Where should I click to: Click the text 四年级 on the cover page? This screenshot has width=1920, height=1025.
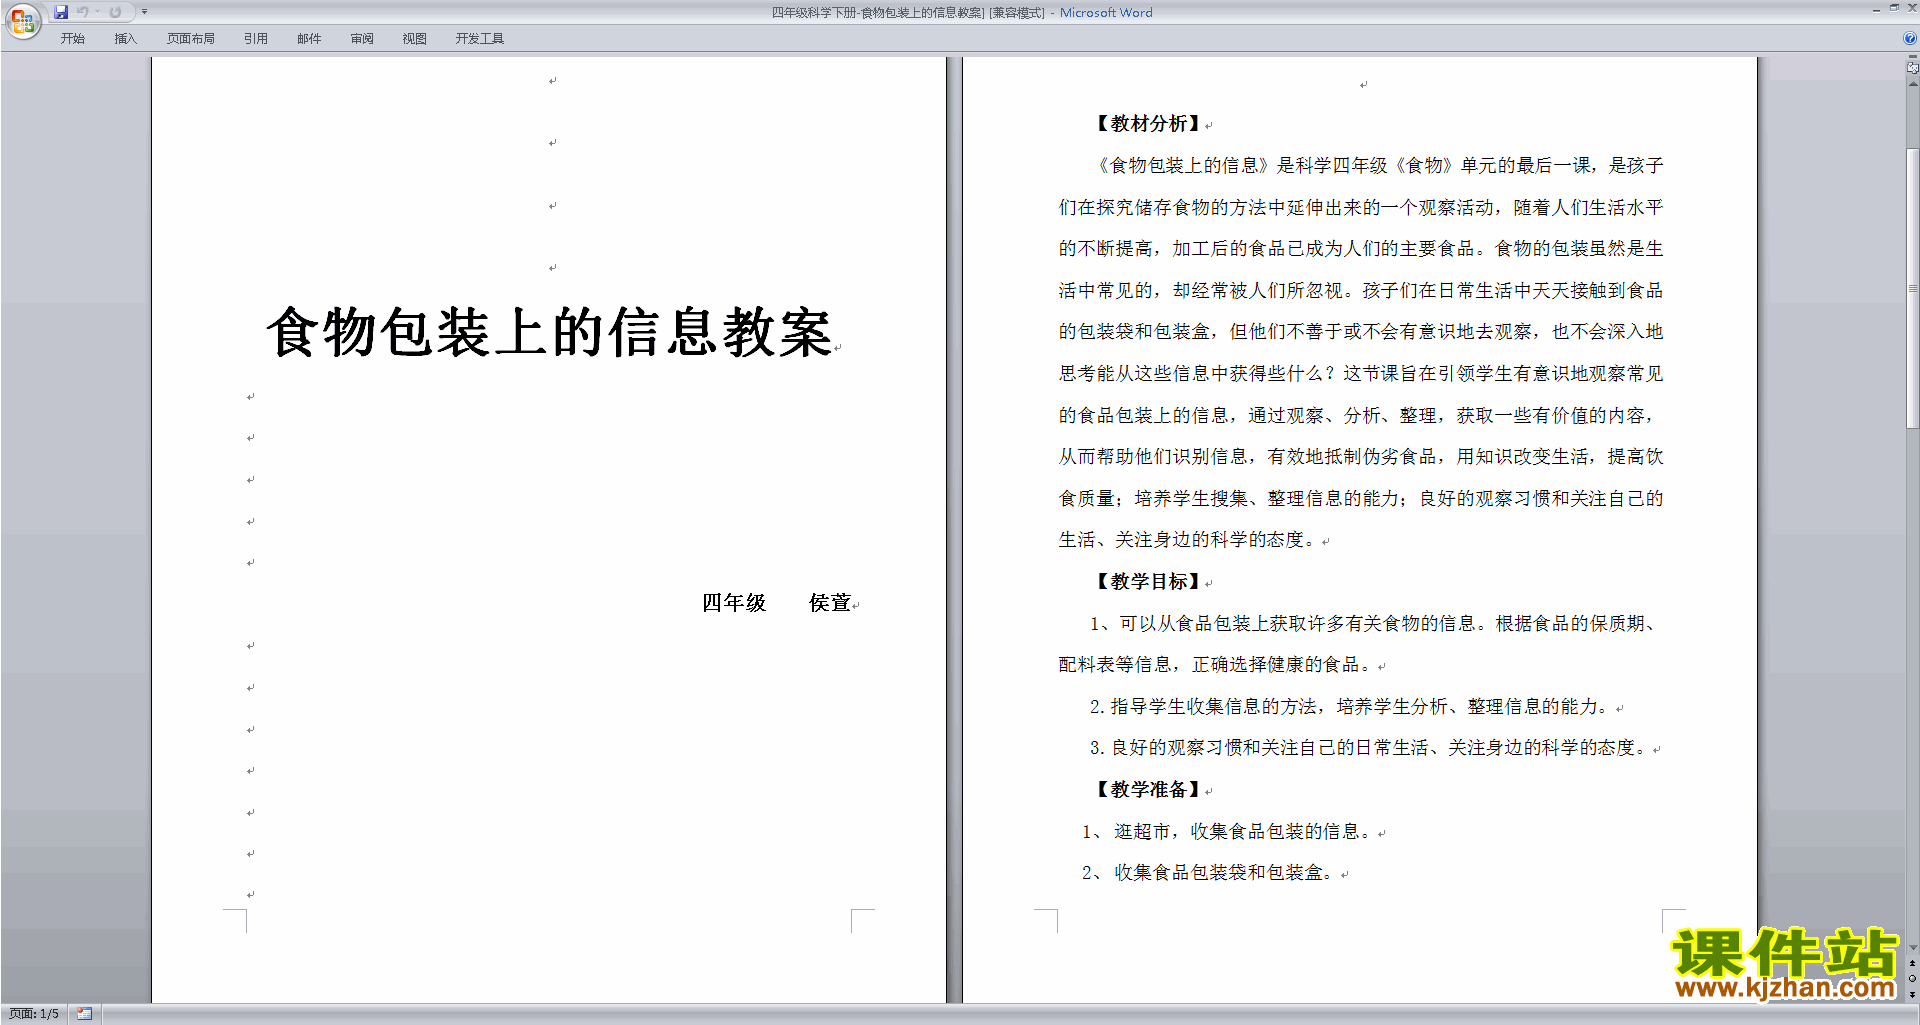(x=734, y=603)
